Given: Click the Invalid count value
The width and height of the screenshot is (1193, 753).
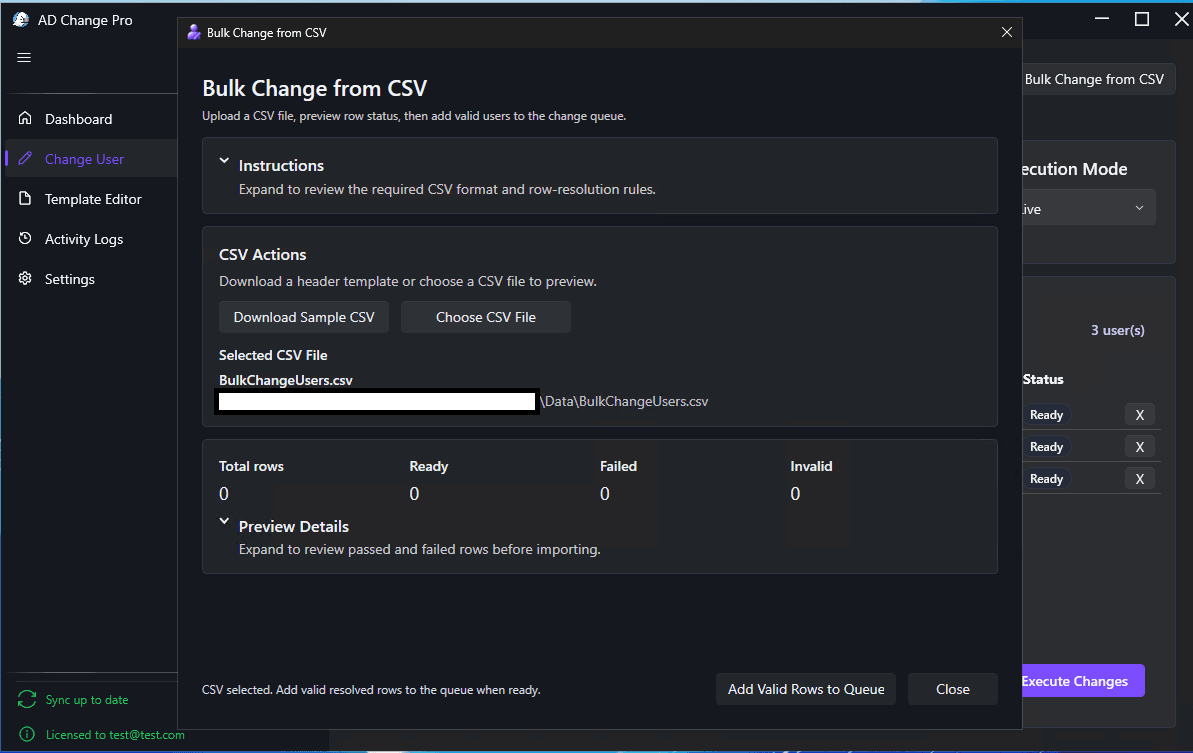Looking at the screenshot, I should 795,494.
